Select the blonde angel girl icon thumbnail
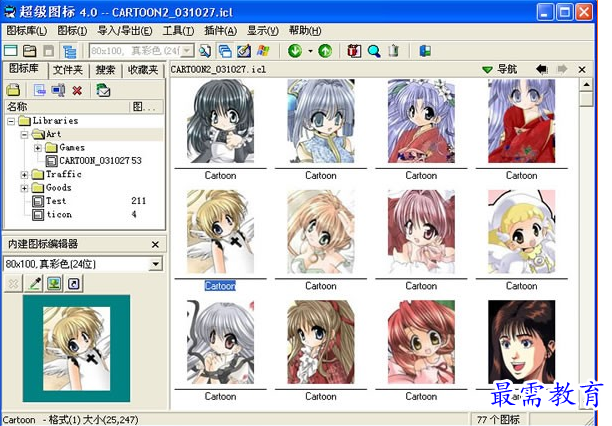Screen dimensions: 612x426 click(x=221, y=232)
